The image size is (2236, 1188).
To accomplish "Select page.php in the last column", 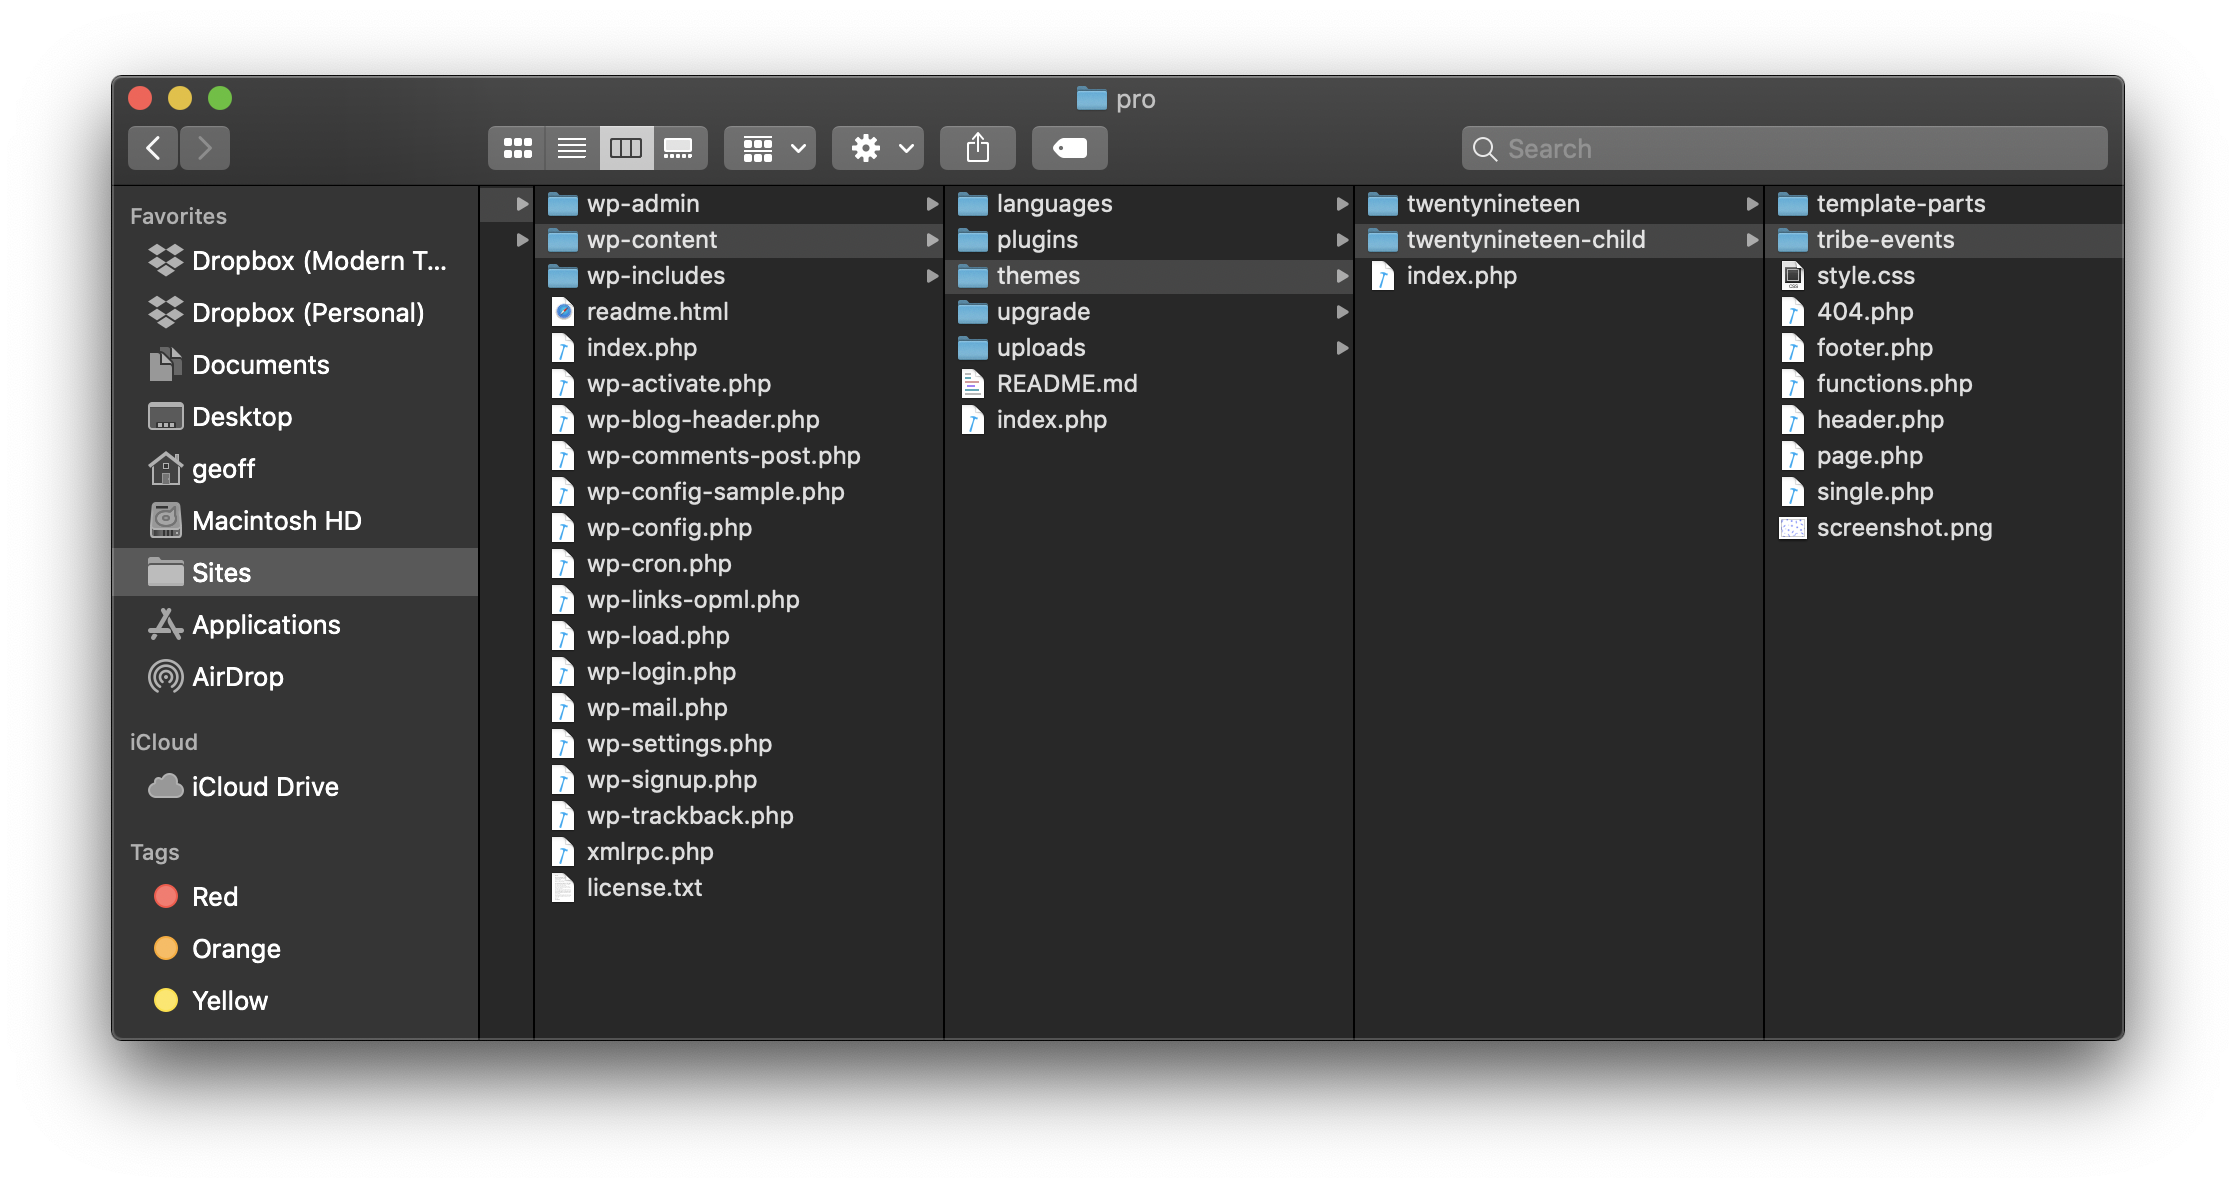I will click(x=1944, y=456).
